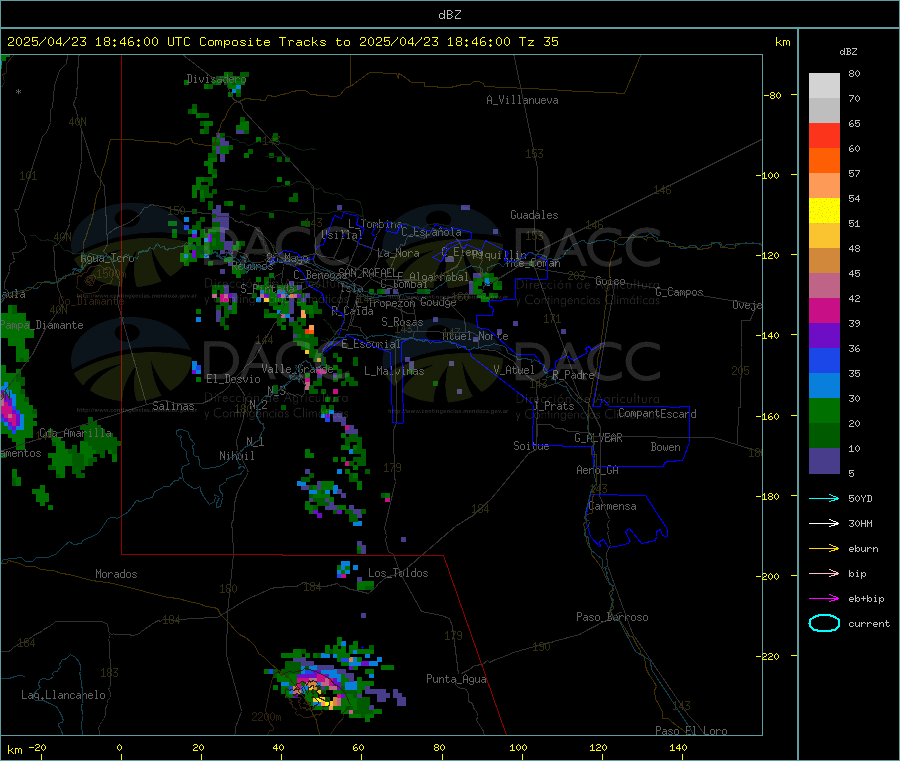This screenshot has width=900, height=761.
Task: Click the 'Tz 35' threshold text in header
Action: pyautogui.click(x=538, y=42)
